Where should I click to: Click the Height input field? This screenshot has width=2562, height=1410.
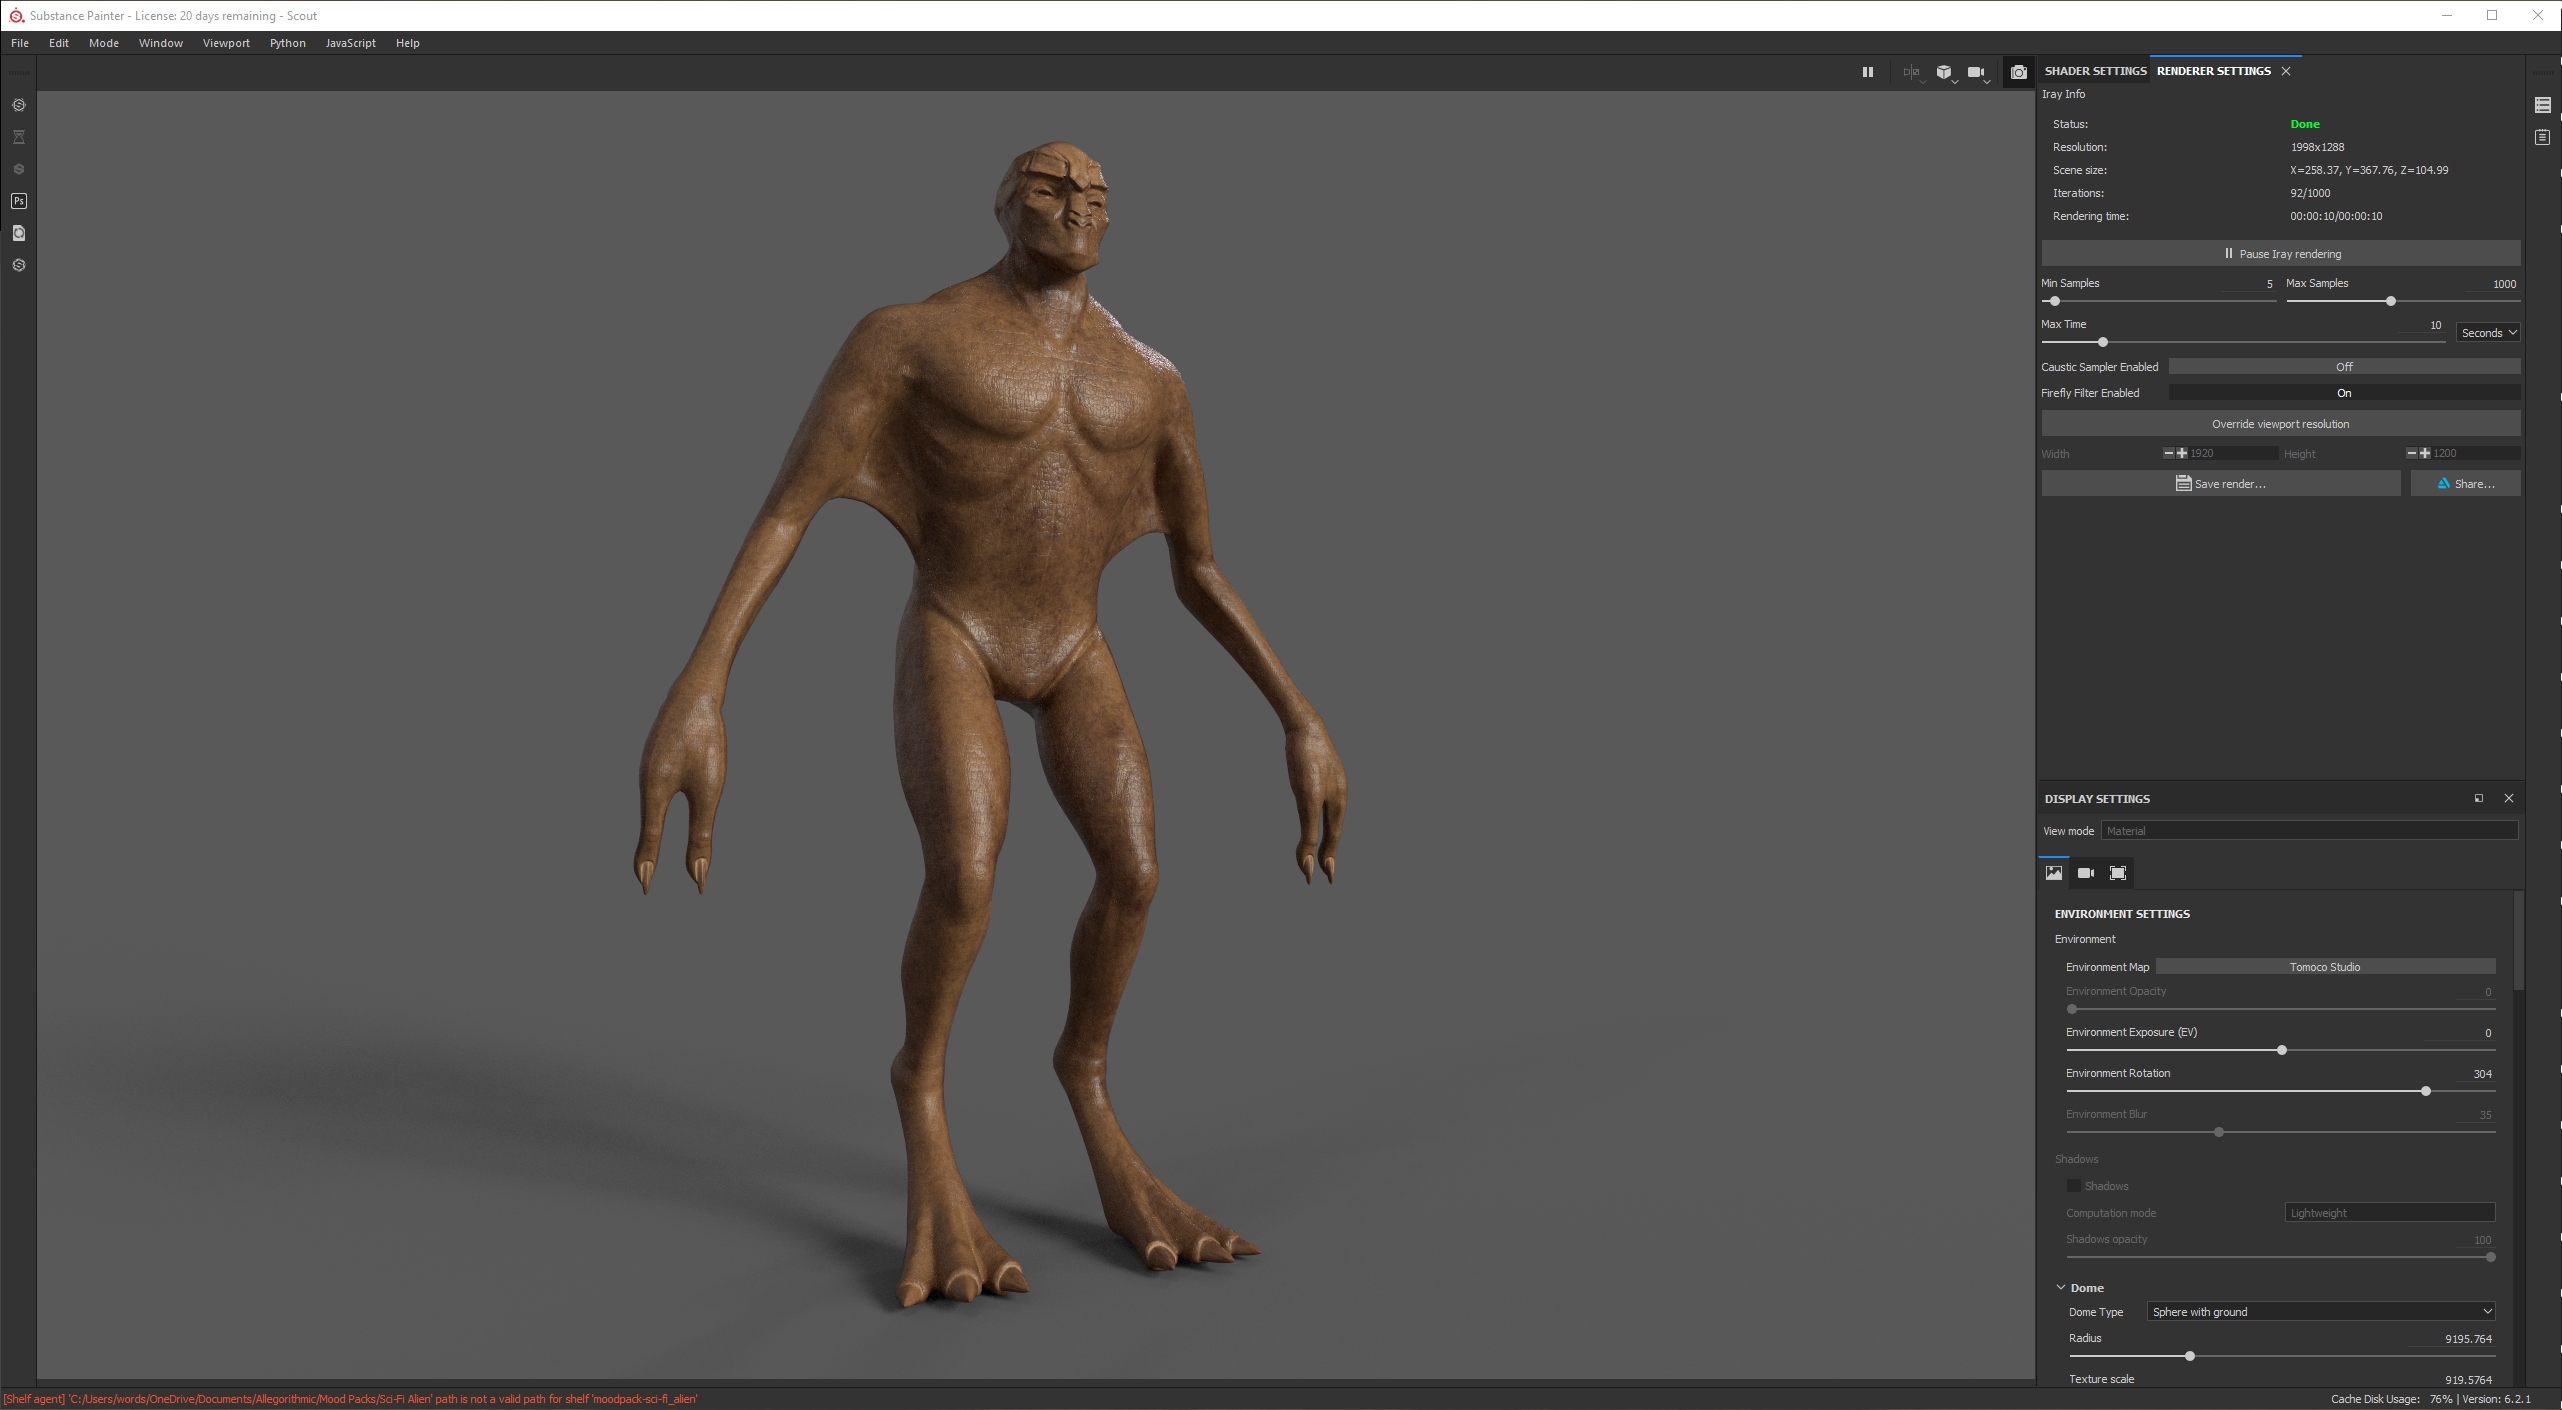2476,453
